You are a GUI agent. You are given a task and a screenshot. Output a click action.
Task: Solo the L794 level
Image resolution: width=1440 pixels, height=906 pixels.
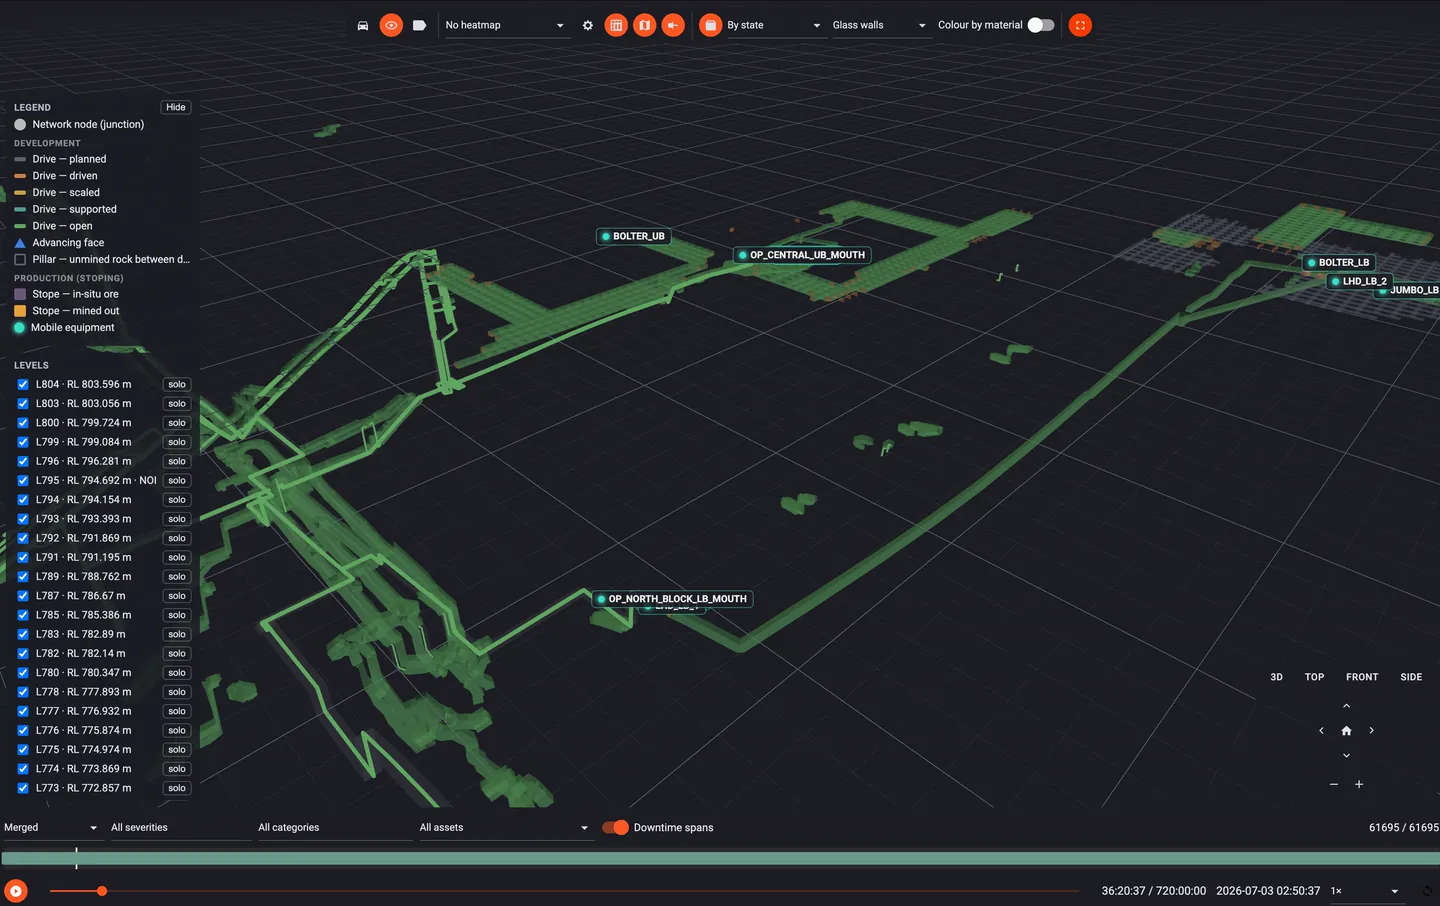(x=177, y=500)
